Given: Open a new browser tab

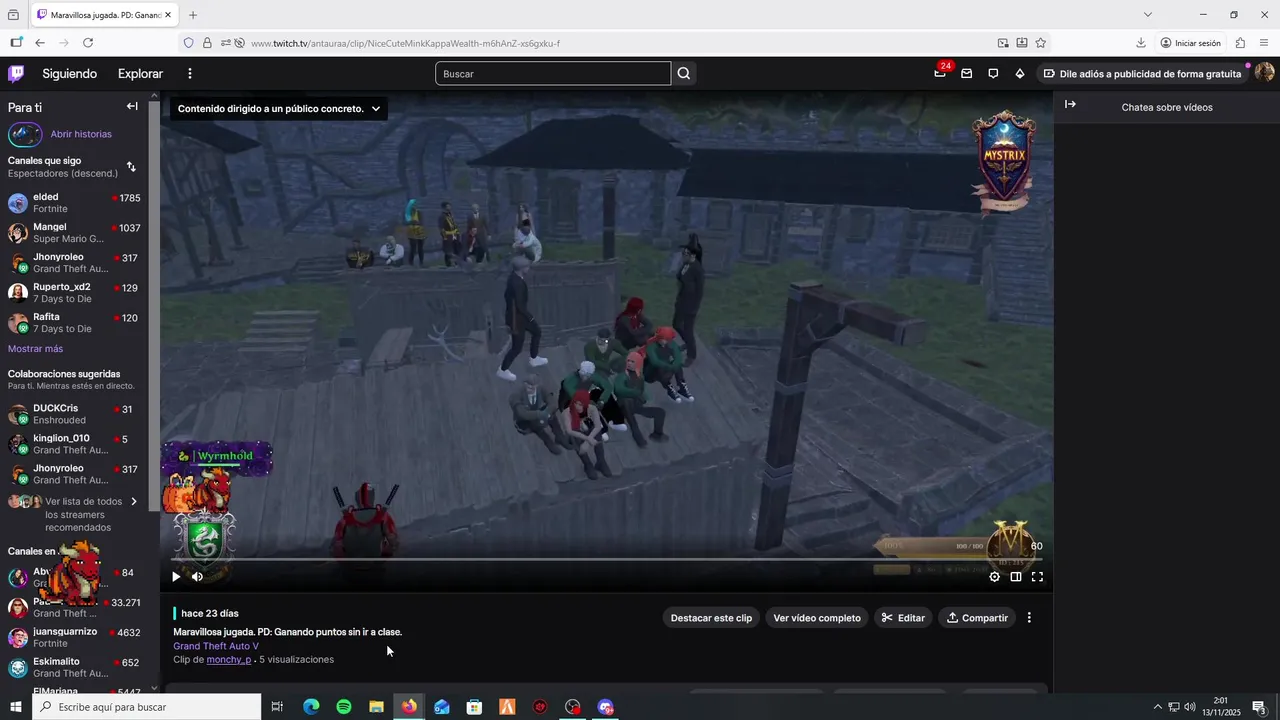Looking at the screenshot, I should coord(193,15).
